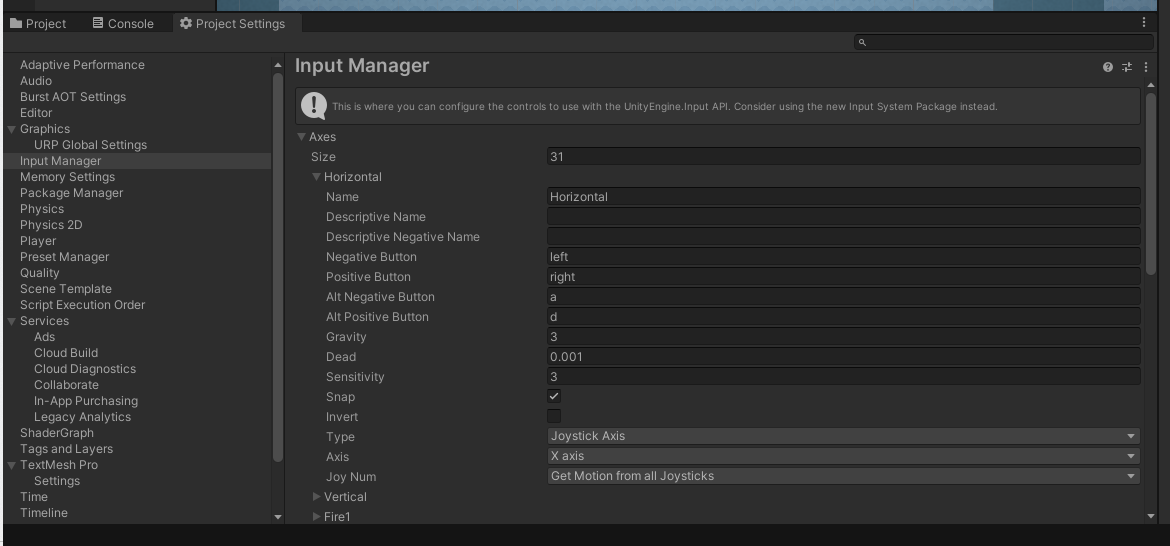Open TextMesh Pro Settings entry
1170x546 pixels.
pos(57,481)
